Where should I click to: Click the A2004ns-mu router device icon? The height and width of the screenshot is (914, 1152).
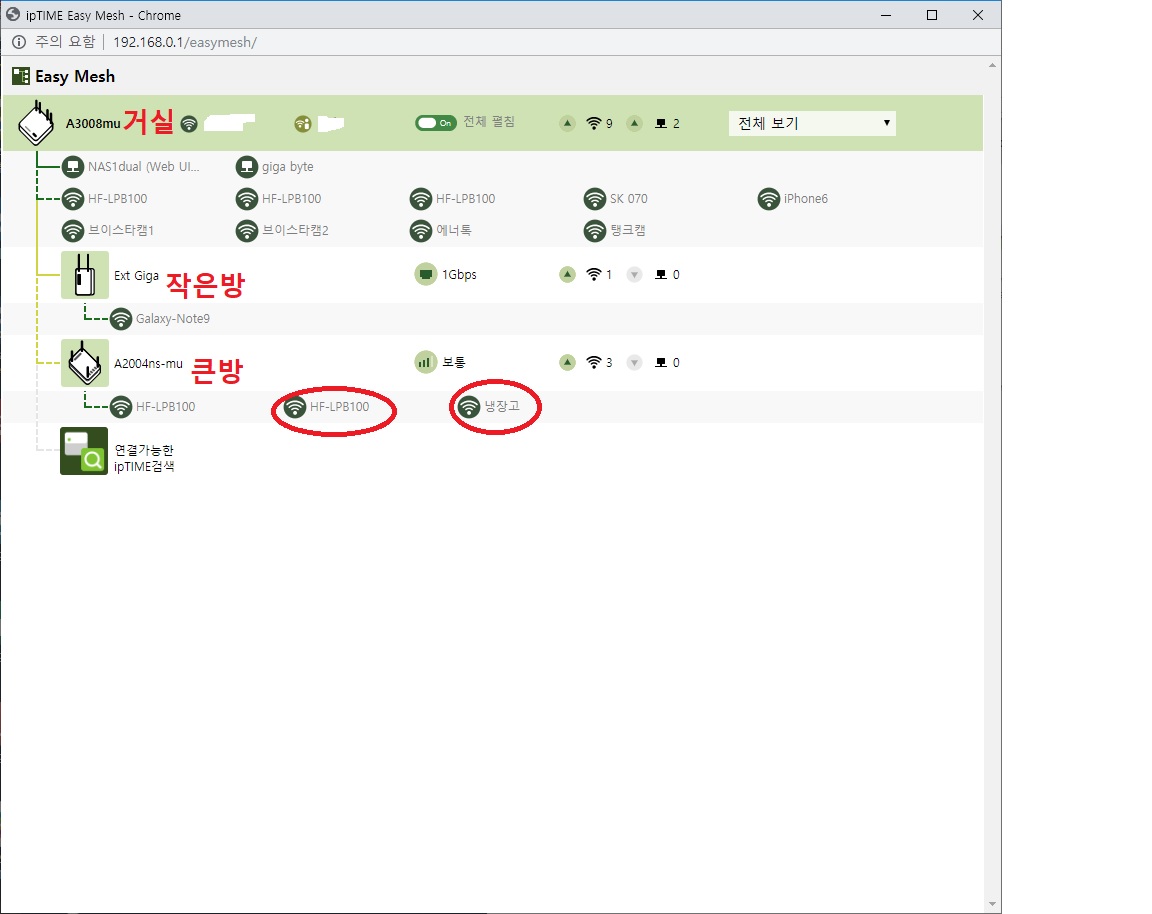[84, 363]
